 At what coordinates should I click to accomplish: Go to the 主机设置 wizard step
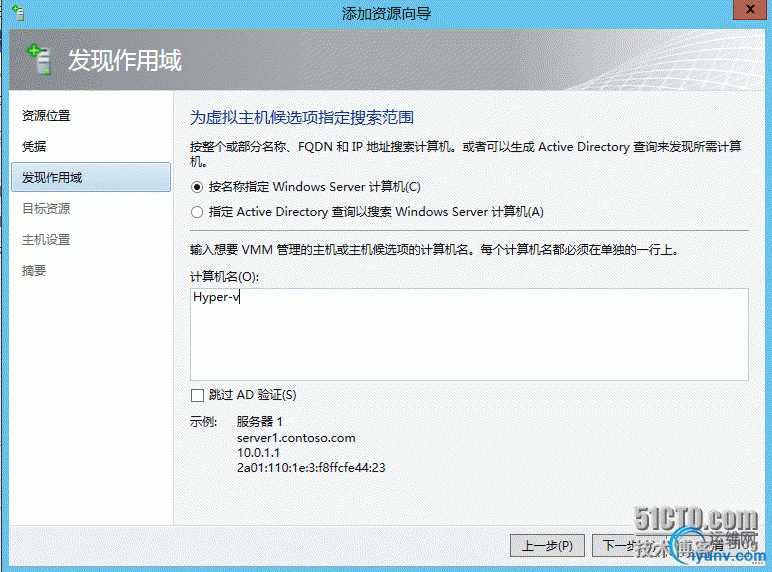pos(46,239)
